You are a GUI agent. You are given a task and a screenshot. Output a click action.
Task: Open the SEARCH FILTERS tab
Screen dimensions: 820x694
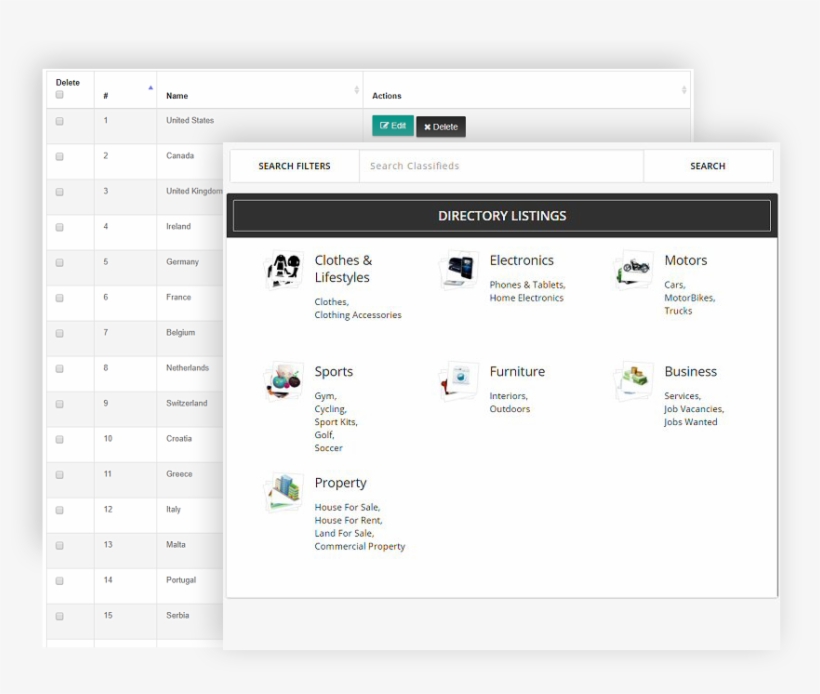pyautogui.click(x=293, y=166)
